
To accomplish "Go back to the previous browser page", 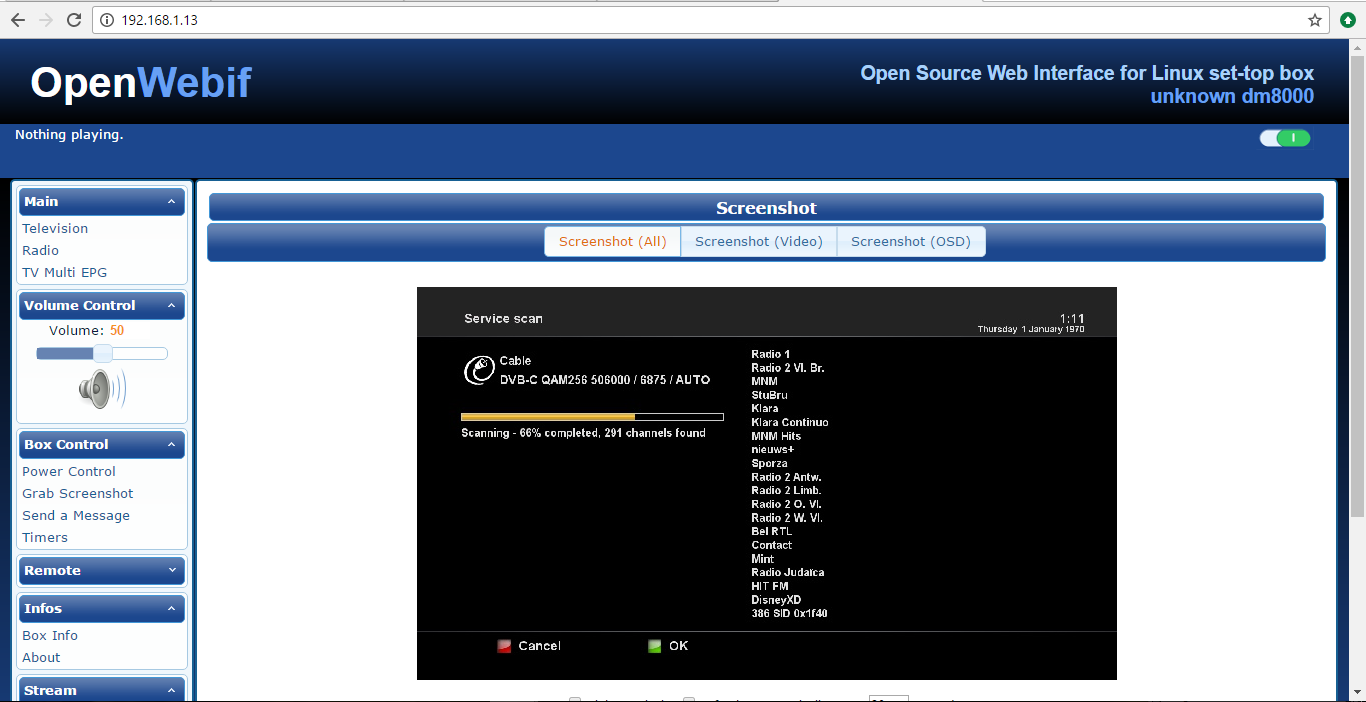I will click(17, 20).
